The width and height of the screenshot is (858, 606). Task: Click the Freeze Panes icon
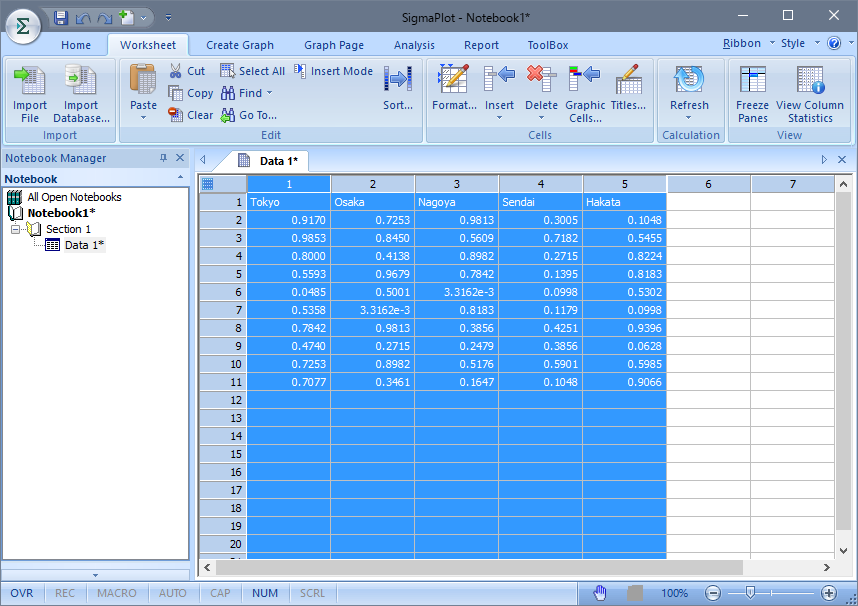[752, 80]
